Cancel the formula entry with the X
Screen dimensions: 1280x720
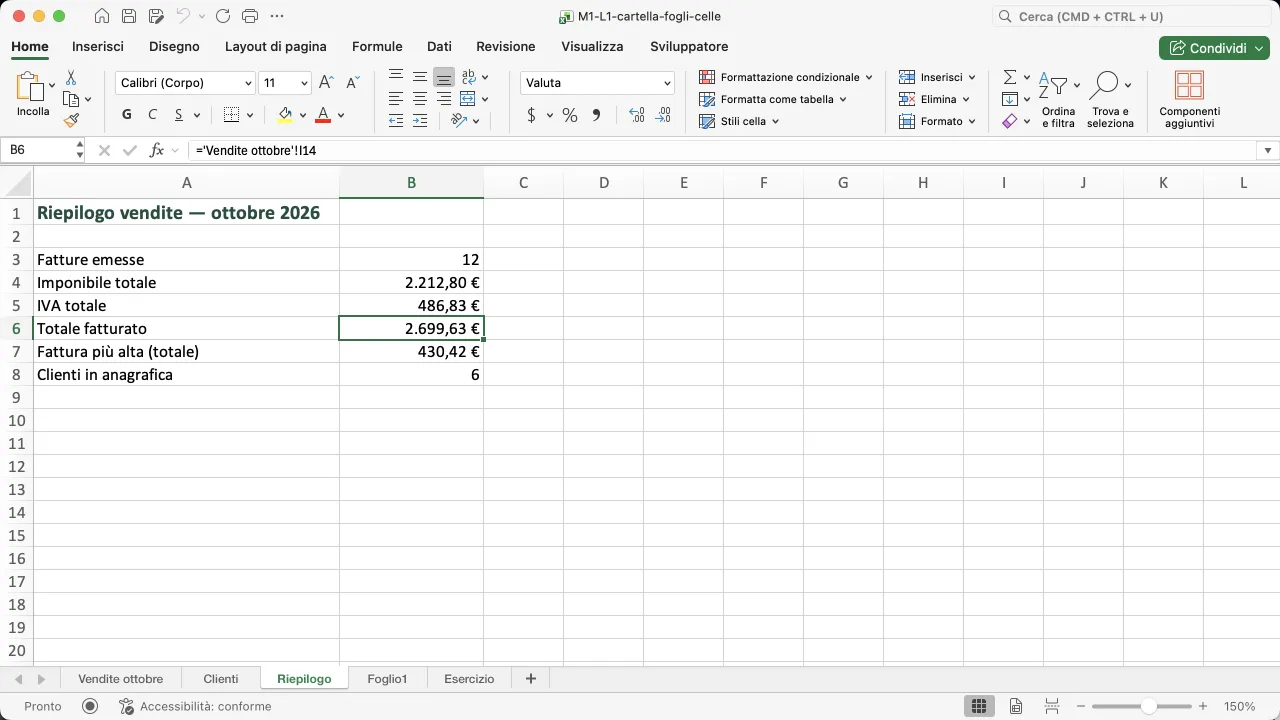[x=104, y=150]
